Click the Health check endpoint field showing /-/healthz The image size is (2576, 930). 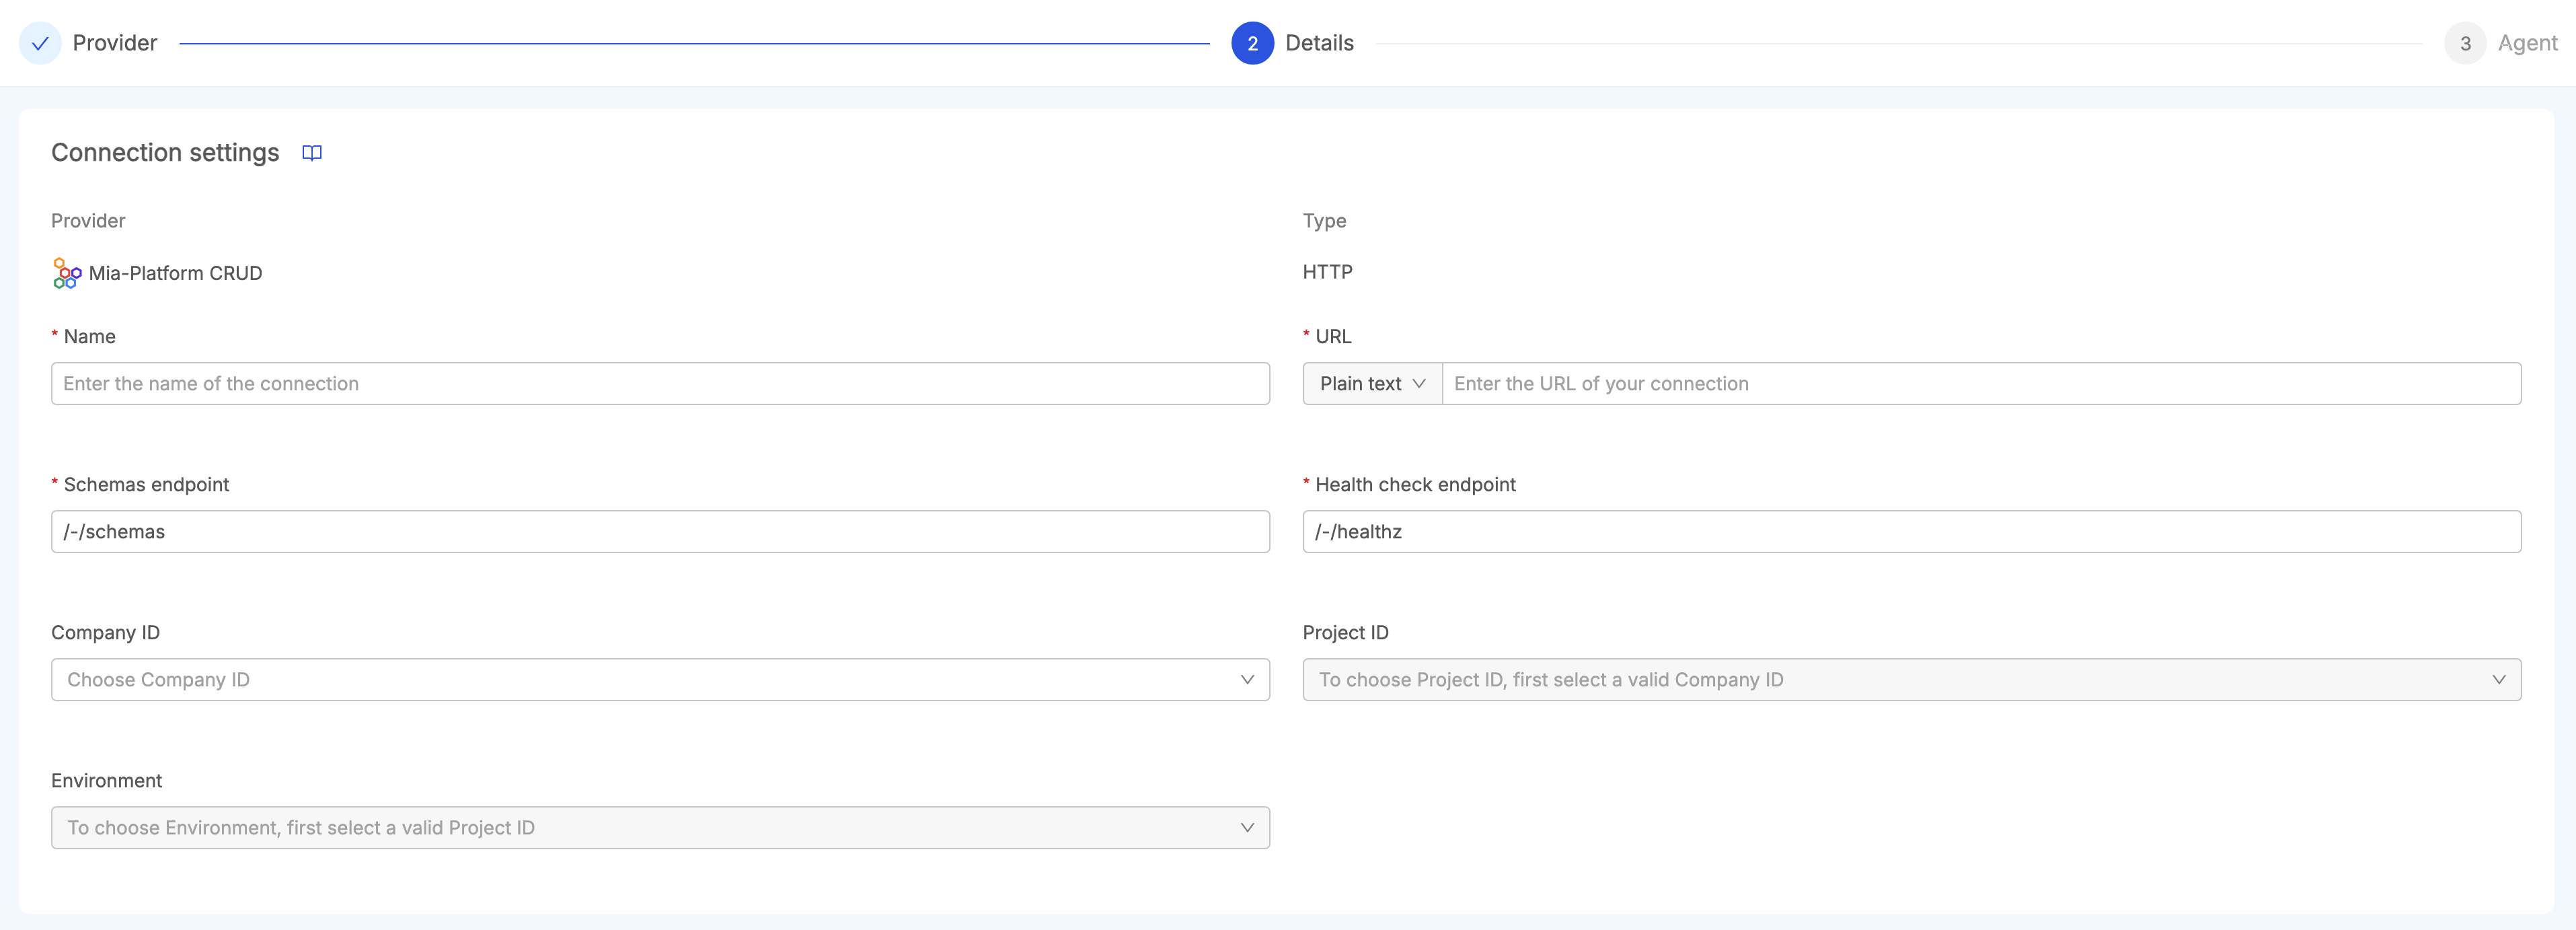click(x=1911, y=531)
